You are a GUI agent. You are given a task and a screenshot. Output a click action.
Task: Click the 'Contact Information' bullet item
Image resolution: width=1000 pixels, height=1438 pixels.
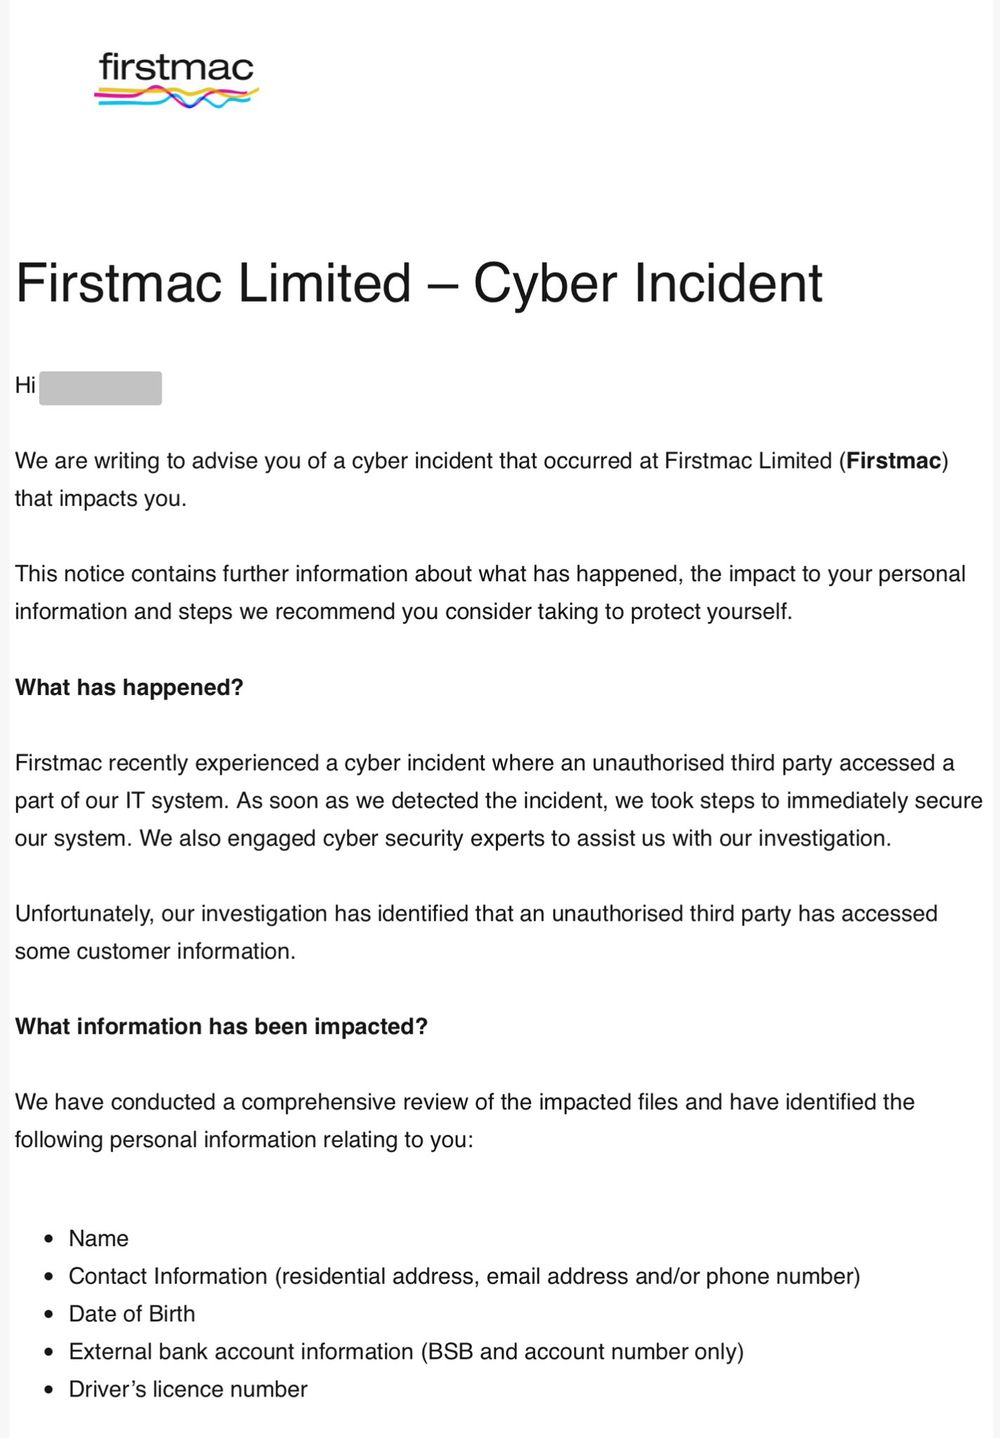pyautogui.click(x=464, y=1276)
